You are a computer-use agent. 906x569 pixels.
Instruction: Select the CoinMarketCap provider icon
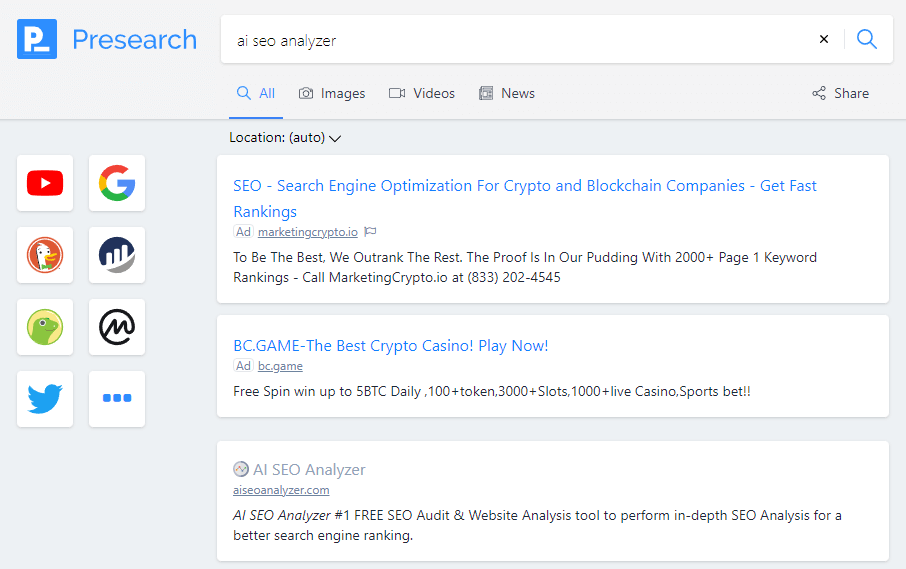pos(117,327)
